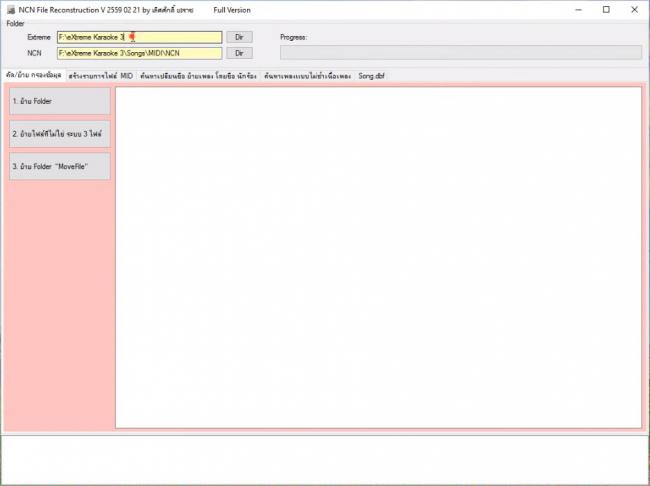Click the "Extreme" field label
650x486 pixels.
click(39, 37)
